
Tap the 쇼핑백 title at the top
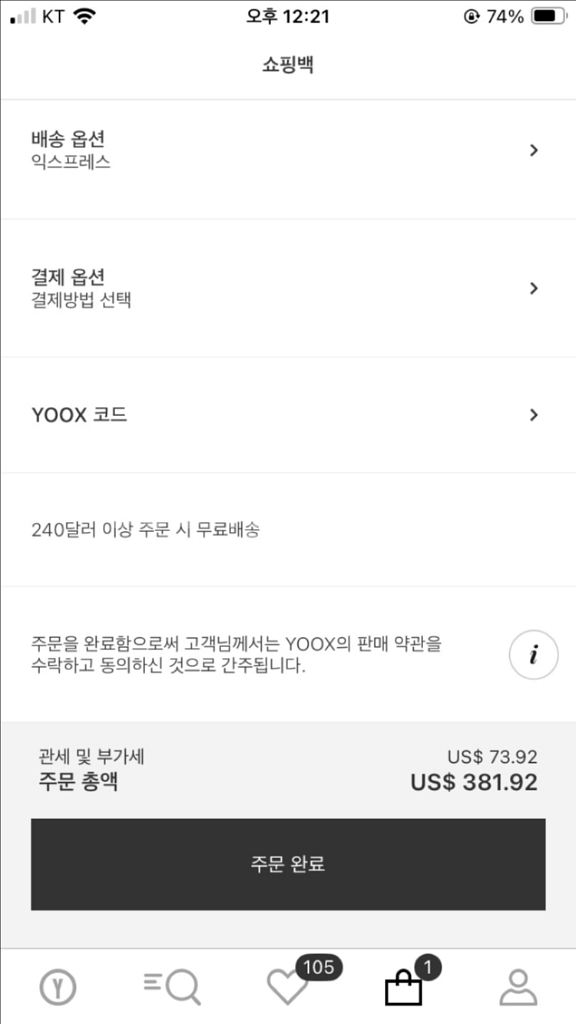pyautogui.click(x=288, y=63)
